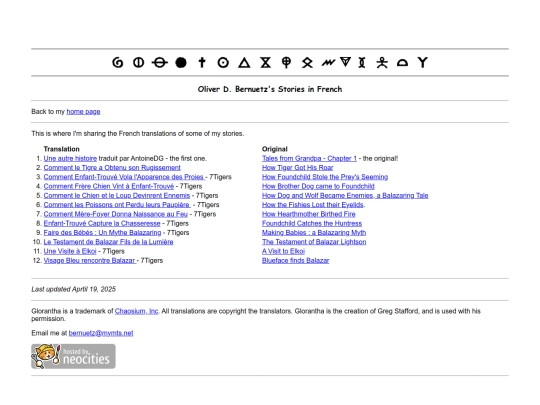Click the wide hourglass-shaped rune

[x=266, y=63]
